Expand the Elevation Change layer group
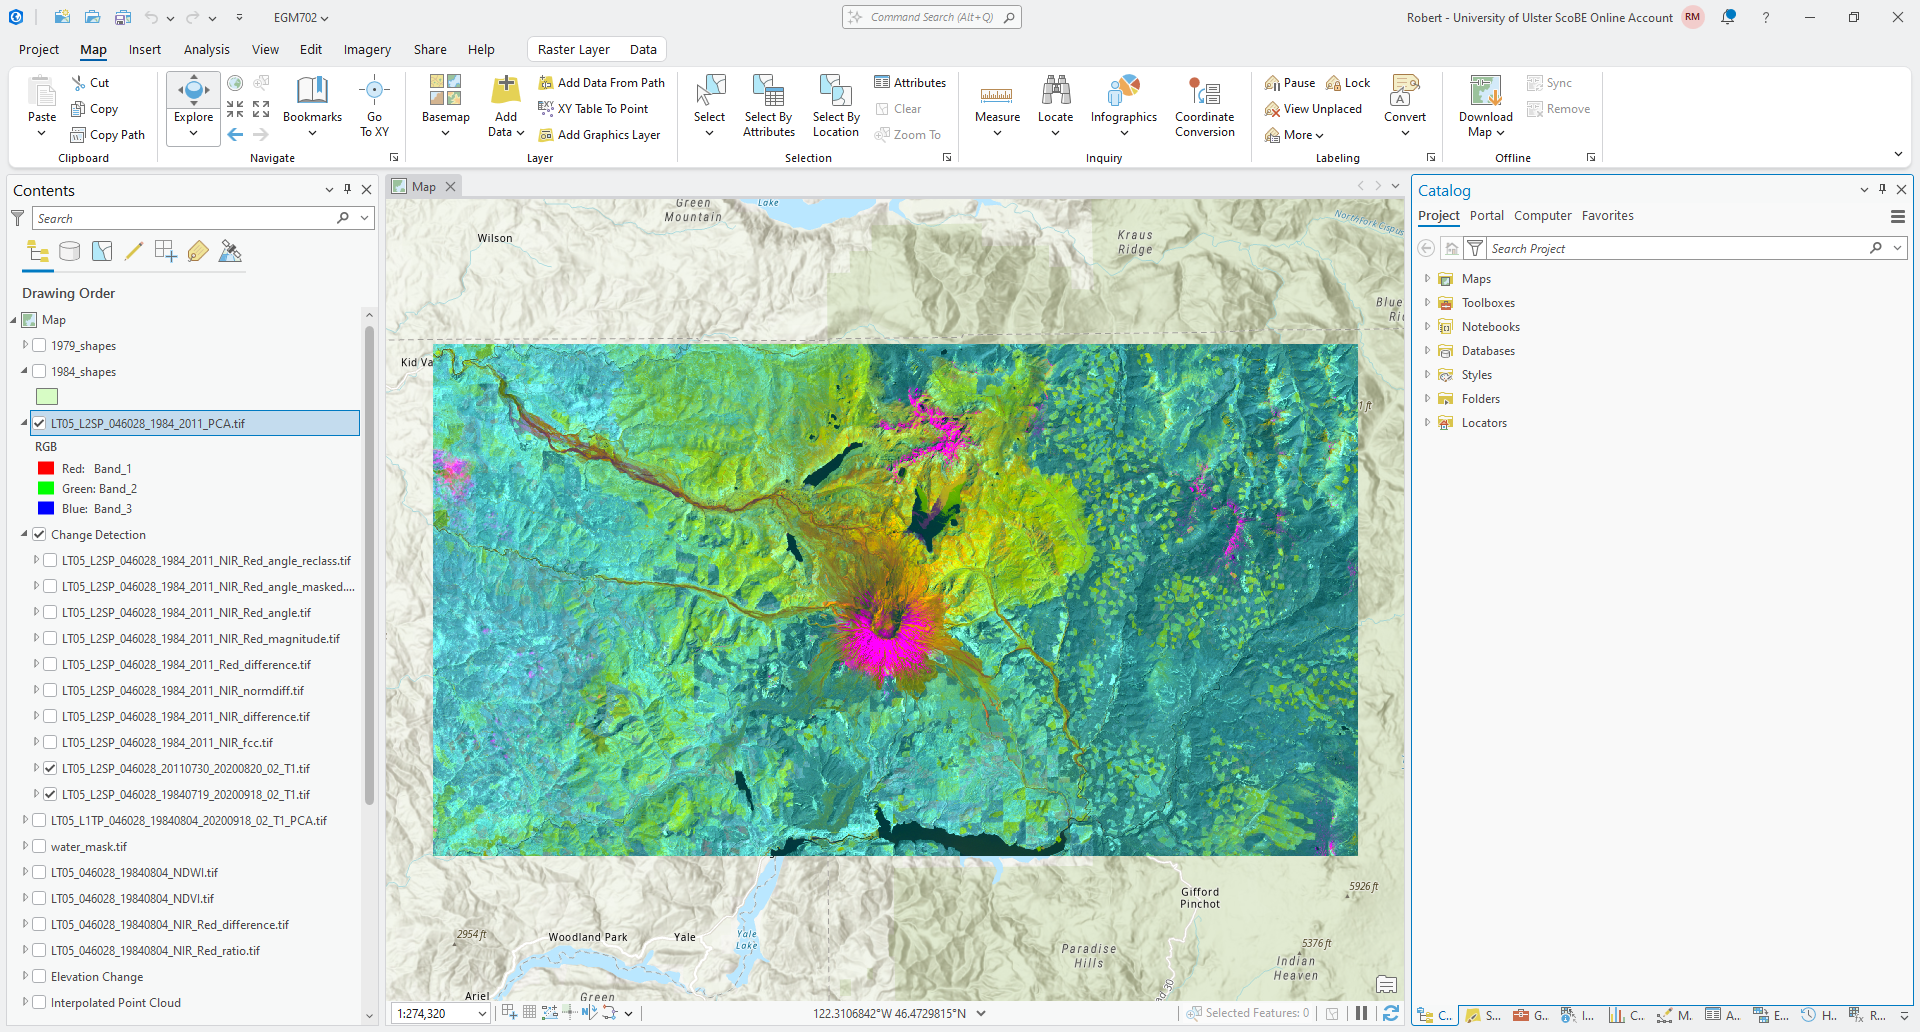The width and height of the screenshot is (1920, 1032). (x=25, y=977)
